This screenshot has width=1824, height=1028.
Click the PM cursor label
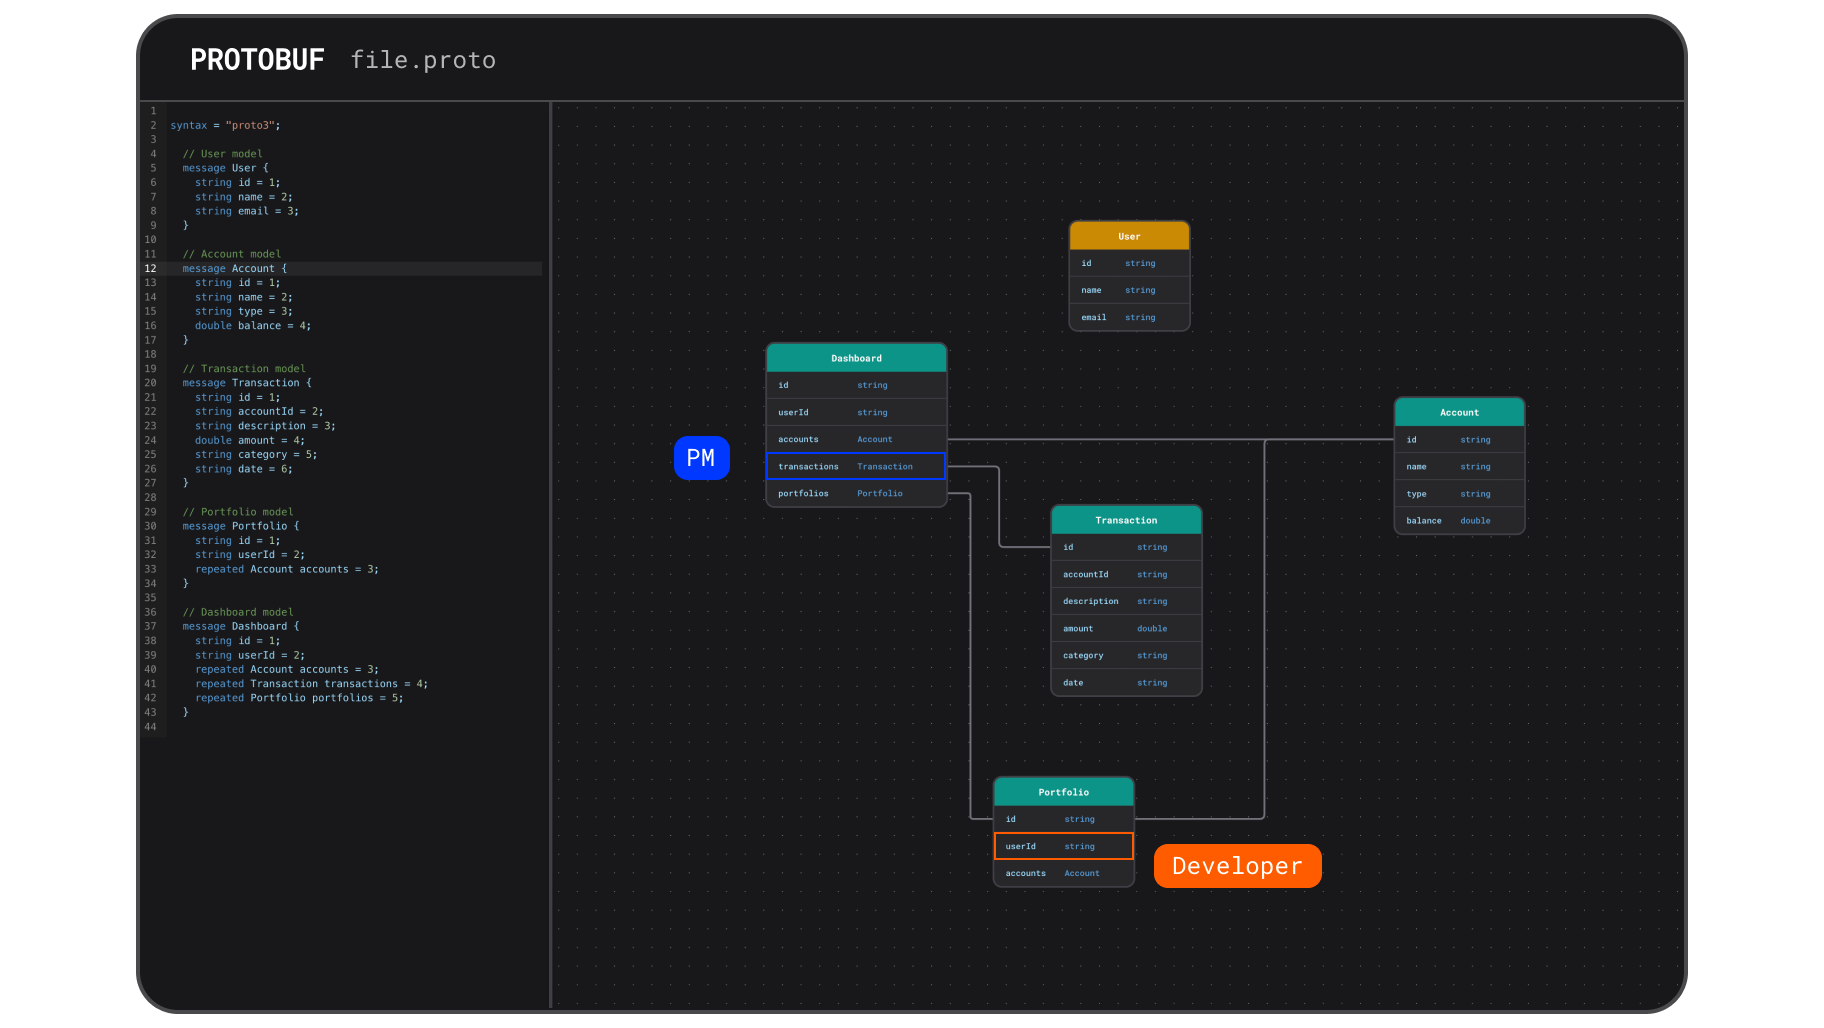click(x=701, y=458)
